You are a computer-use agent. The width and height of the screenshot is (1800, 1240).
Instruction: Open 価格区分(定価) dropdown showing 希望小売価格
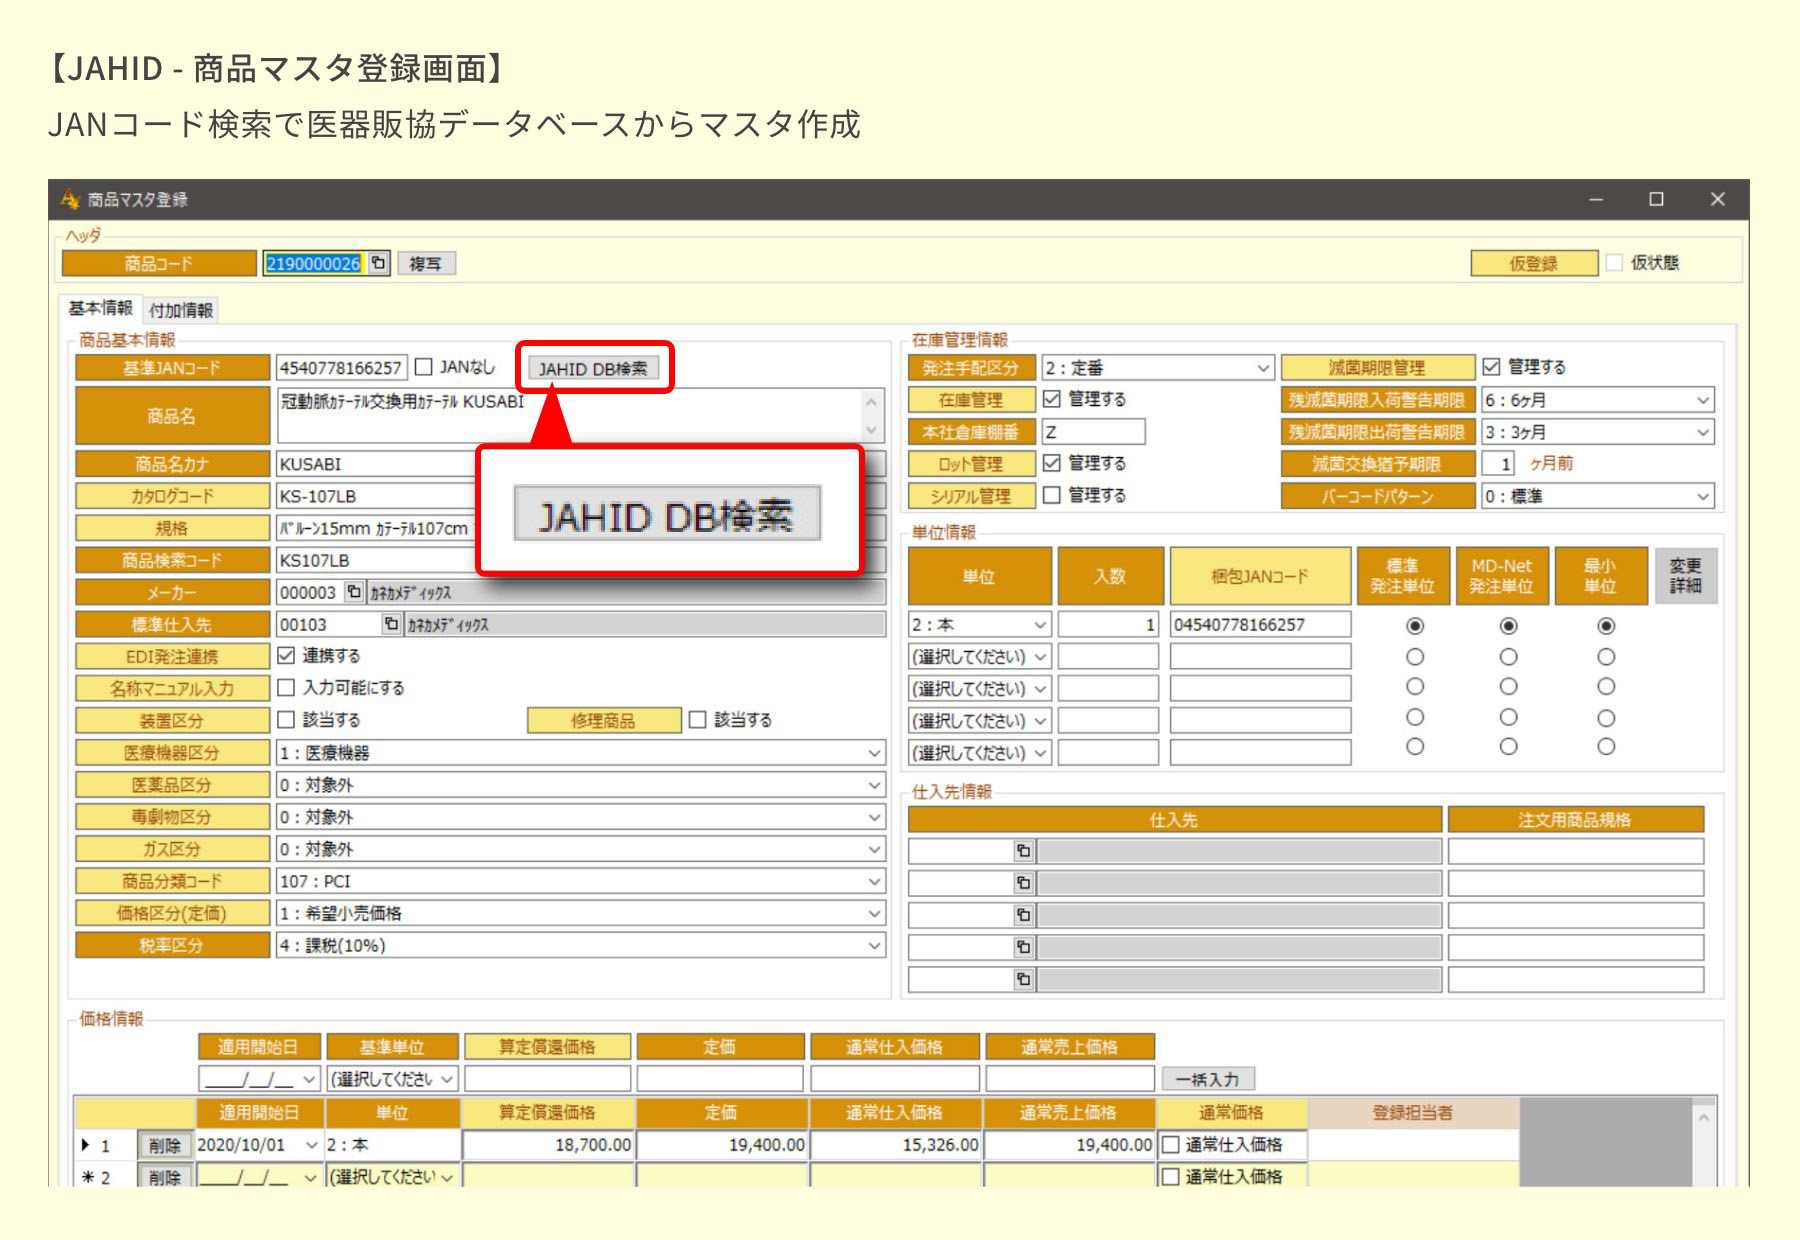click(580, 913)
